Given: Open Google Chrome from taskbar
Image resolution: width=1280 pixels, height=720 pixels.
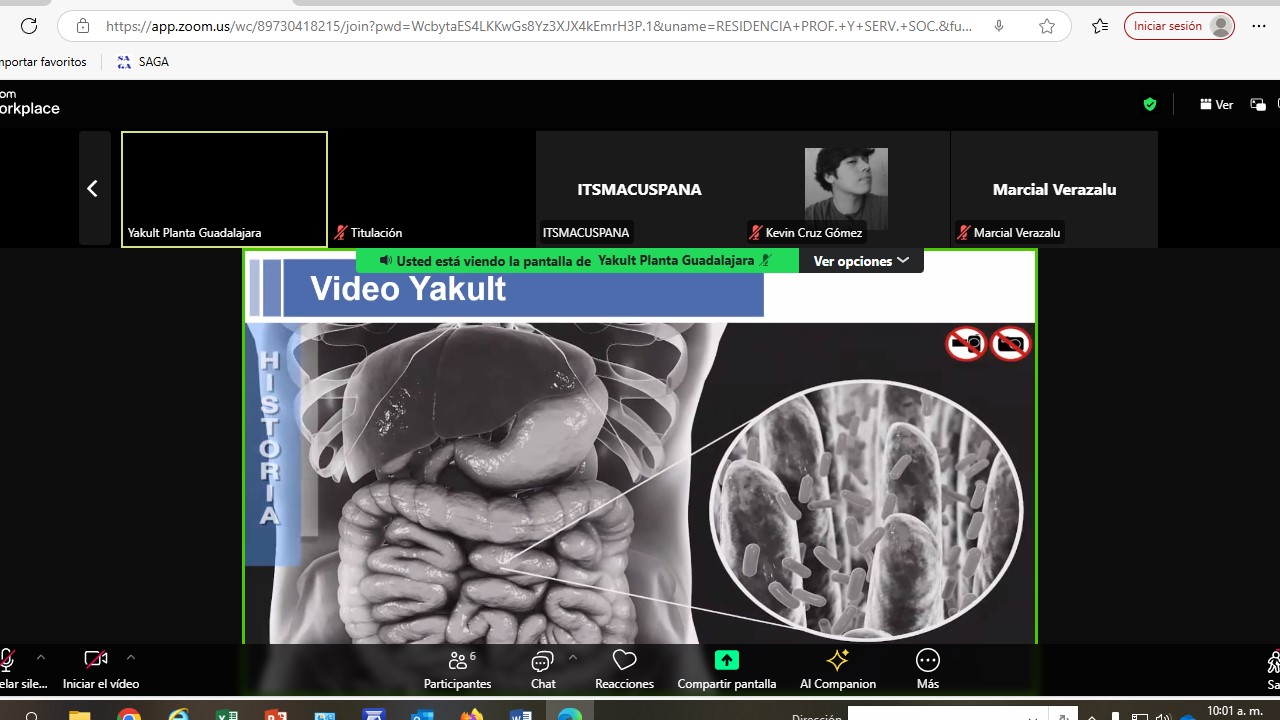Looking at the screenshot, I should [x=129, y=714].
